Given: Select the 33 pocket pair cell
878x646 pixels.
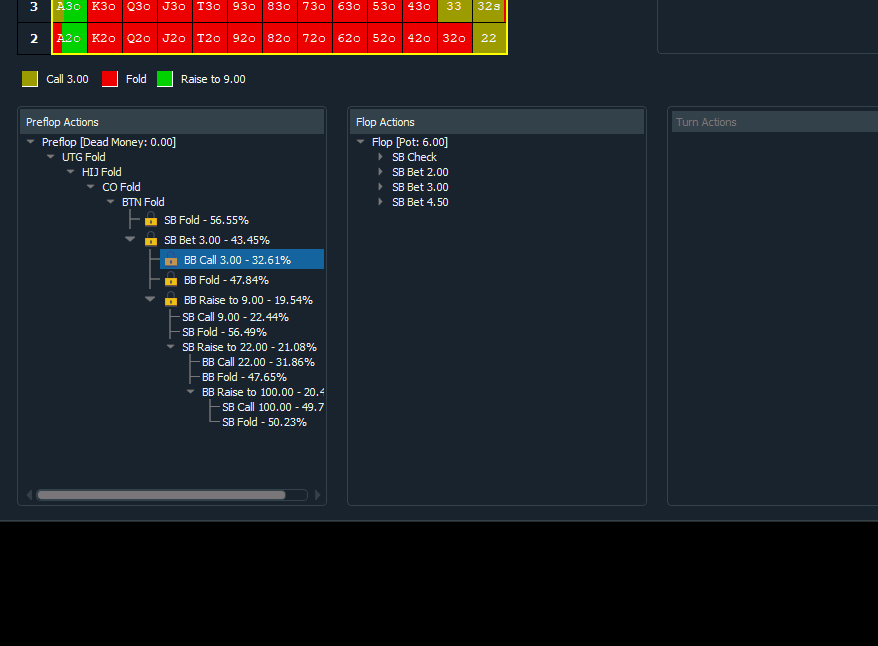Looking at the screenshot, I should [454, 11].
